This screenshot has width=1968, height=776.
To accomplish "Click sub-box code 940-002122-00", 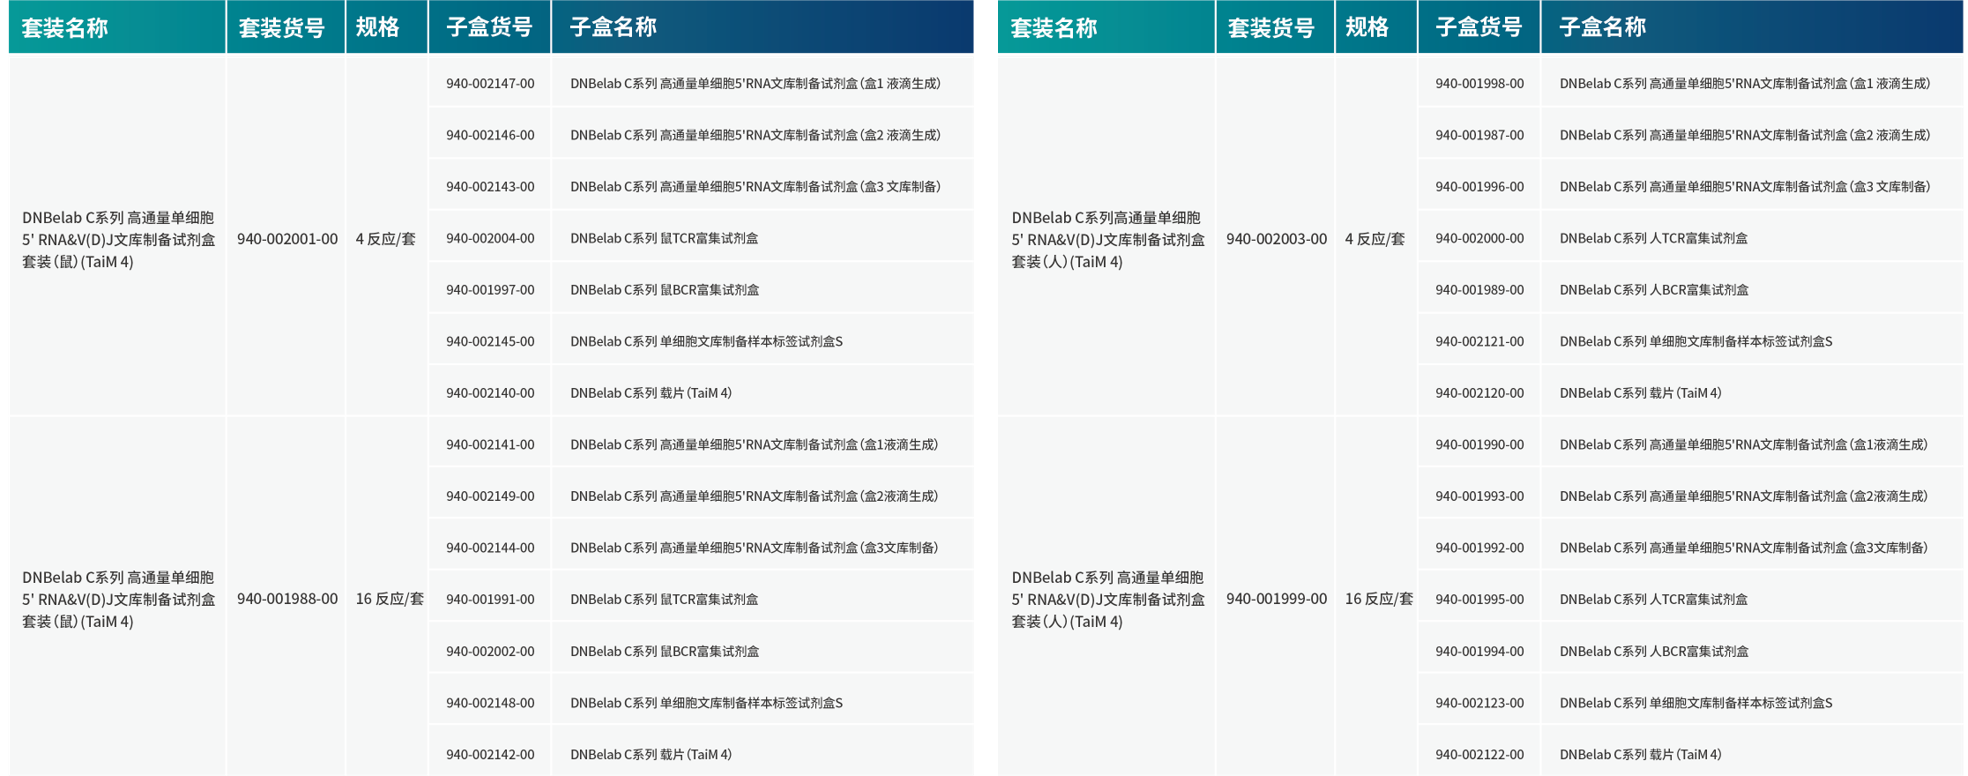I will pyautogui.click(x=1480, y=755).
